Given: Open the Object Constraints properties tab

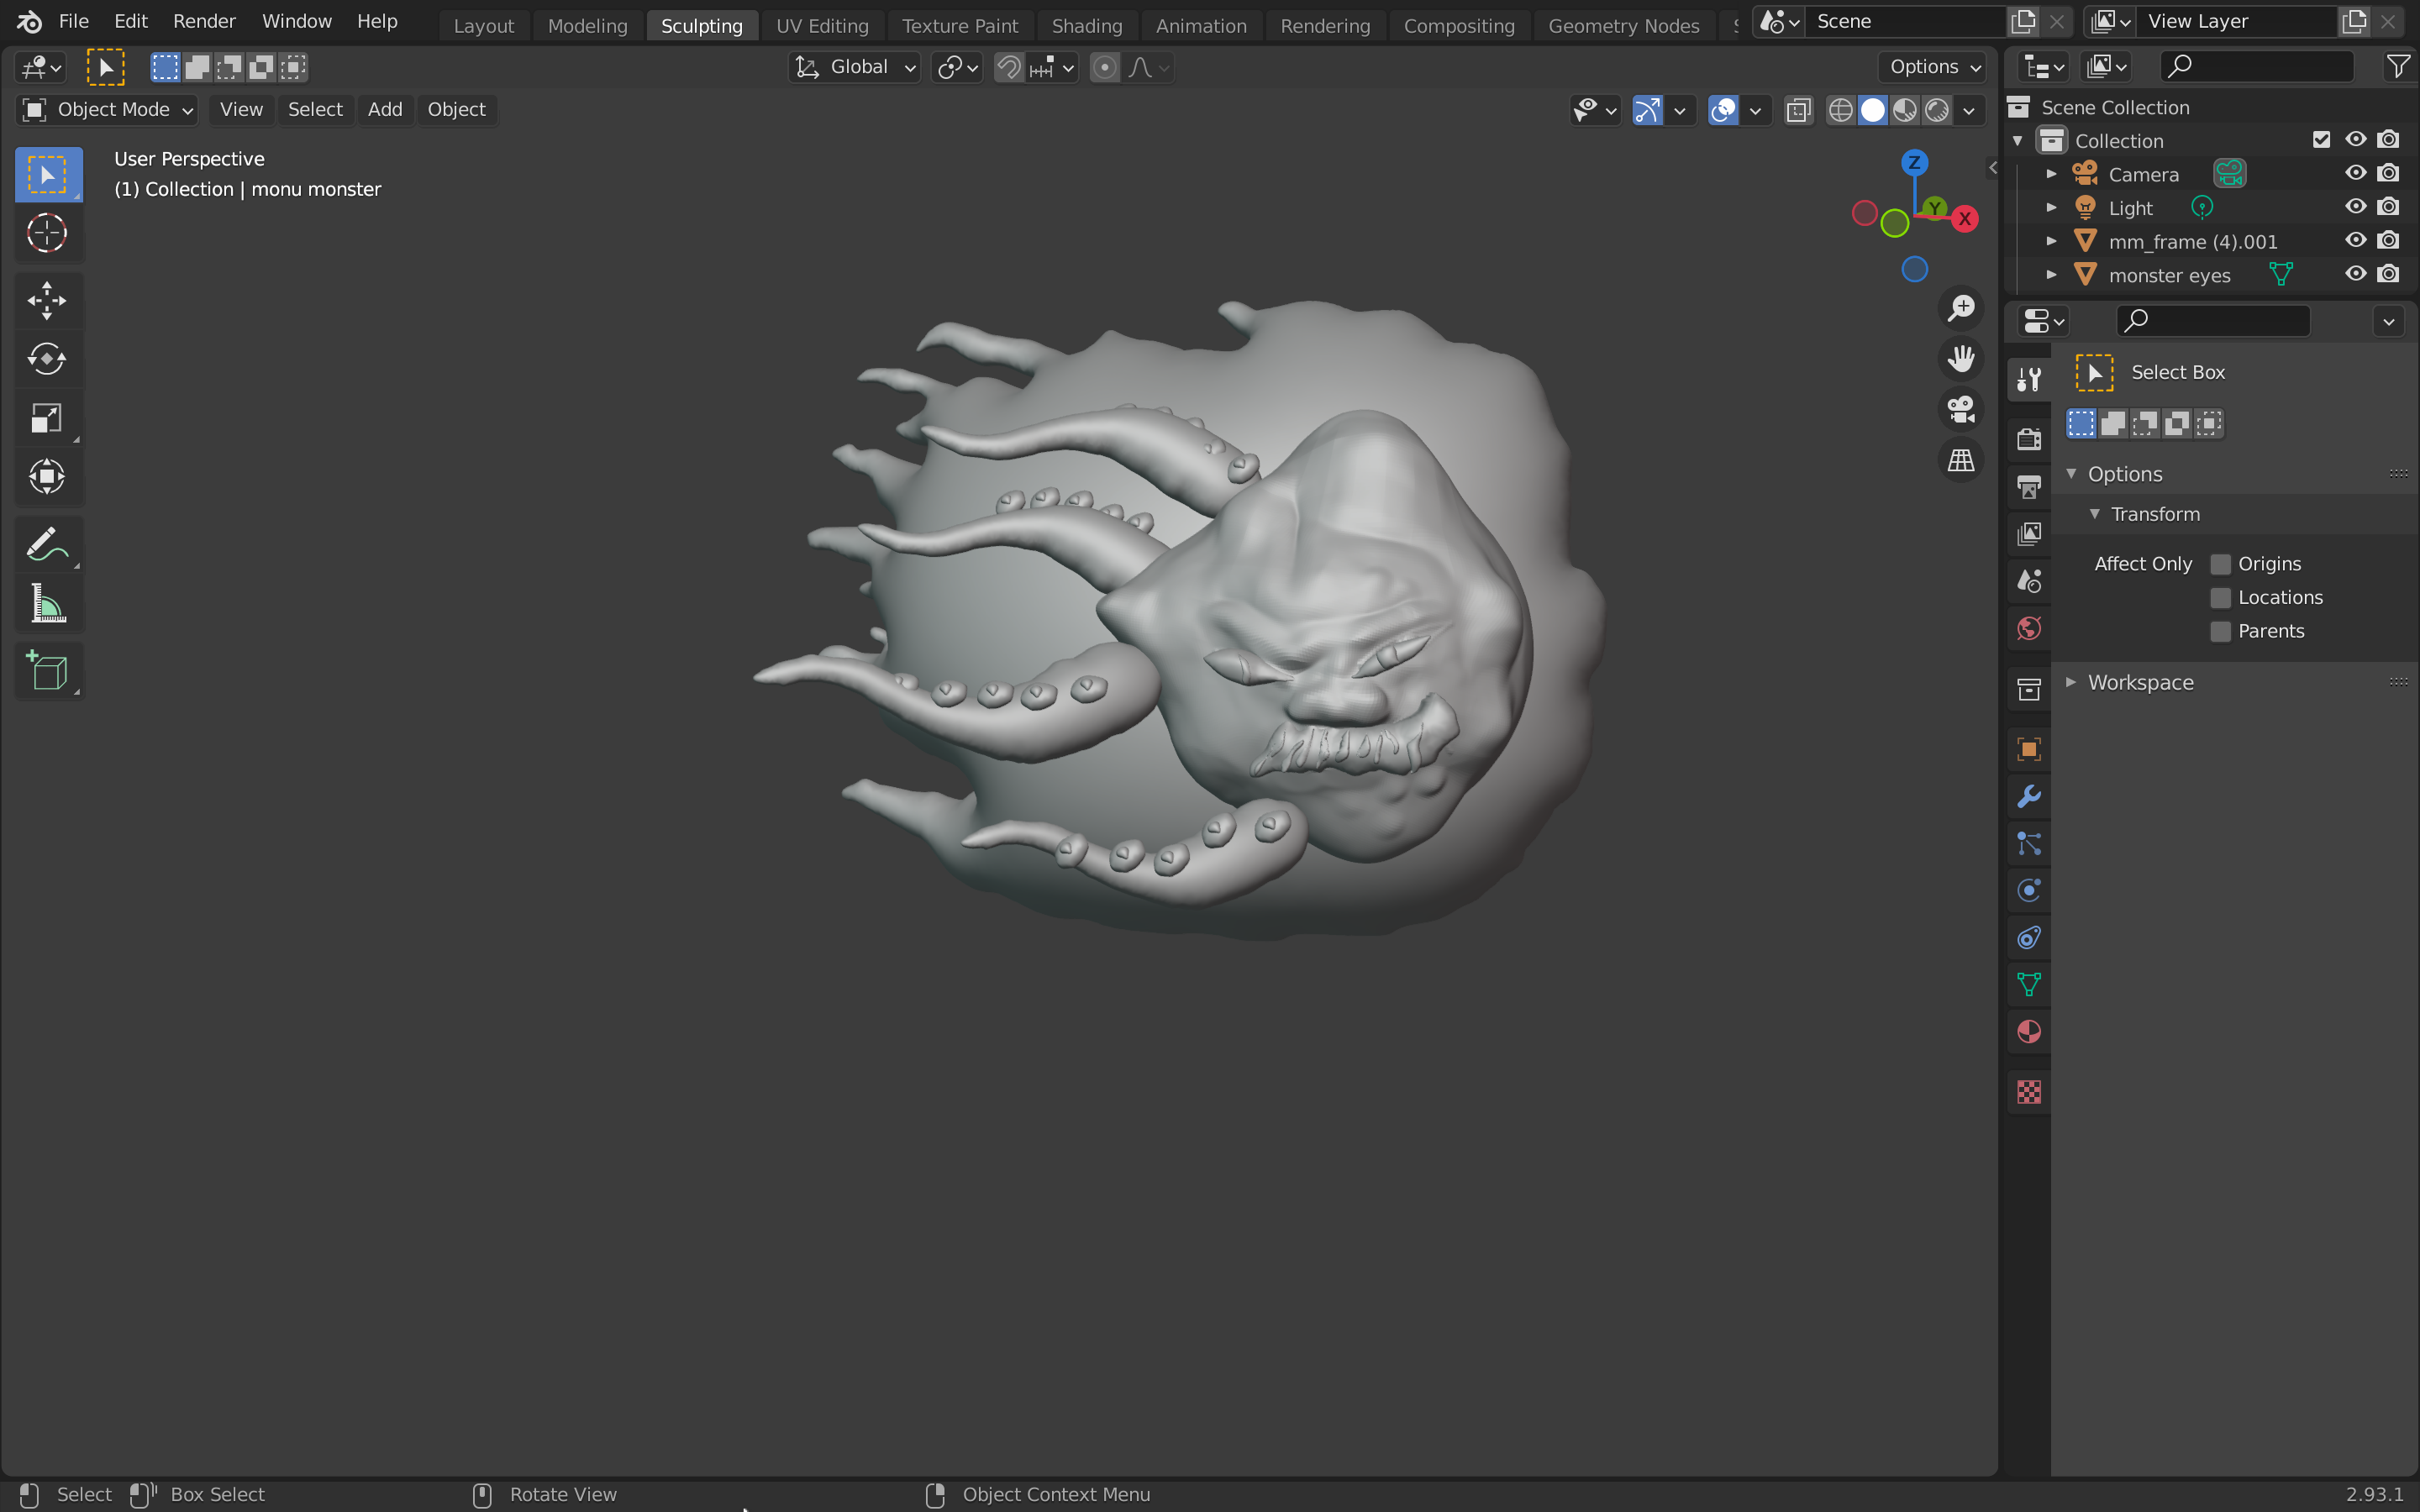Looking at the screenshot, I should 2029,938.
